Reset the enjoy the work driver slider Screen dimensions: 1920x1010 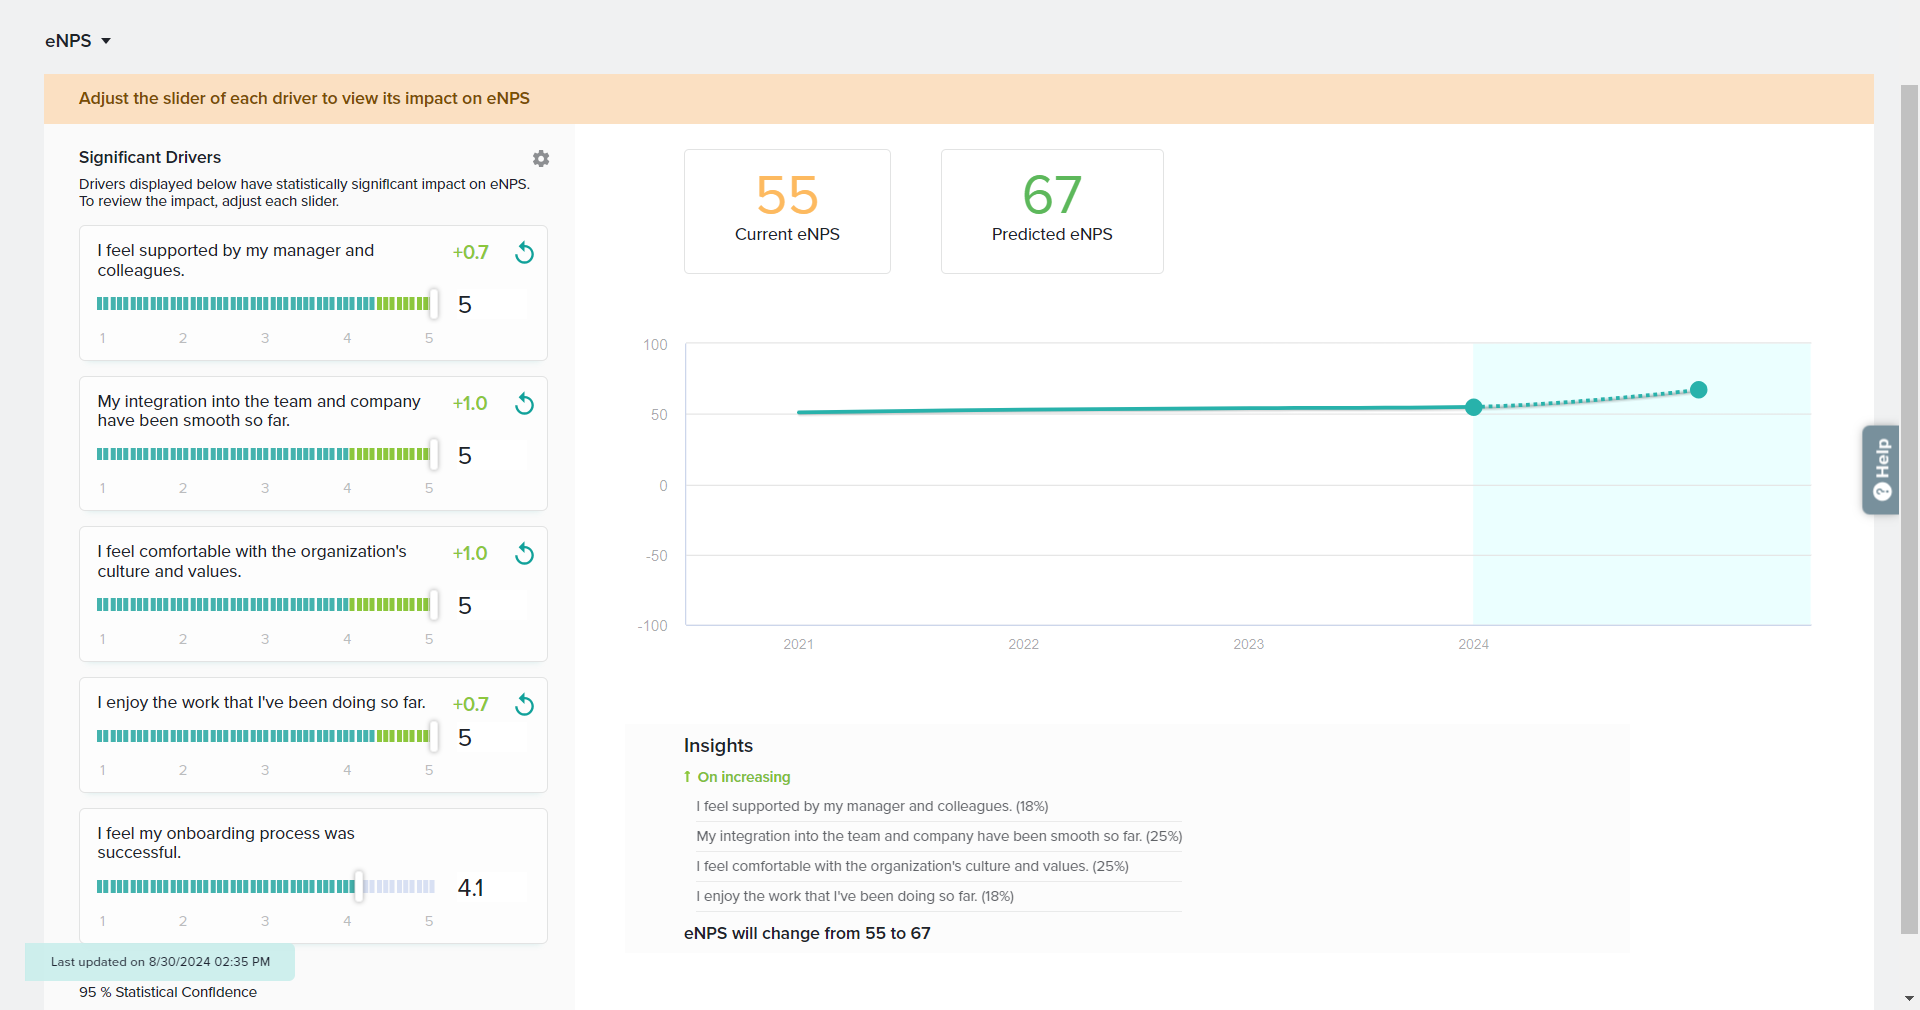click(x=524, y=705)
